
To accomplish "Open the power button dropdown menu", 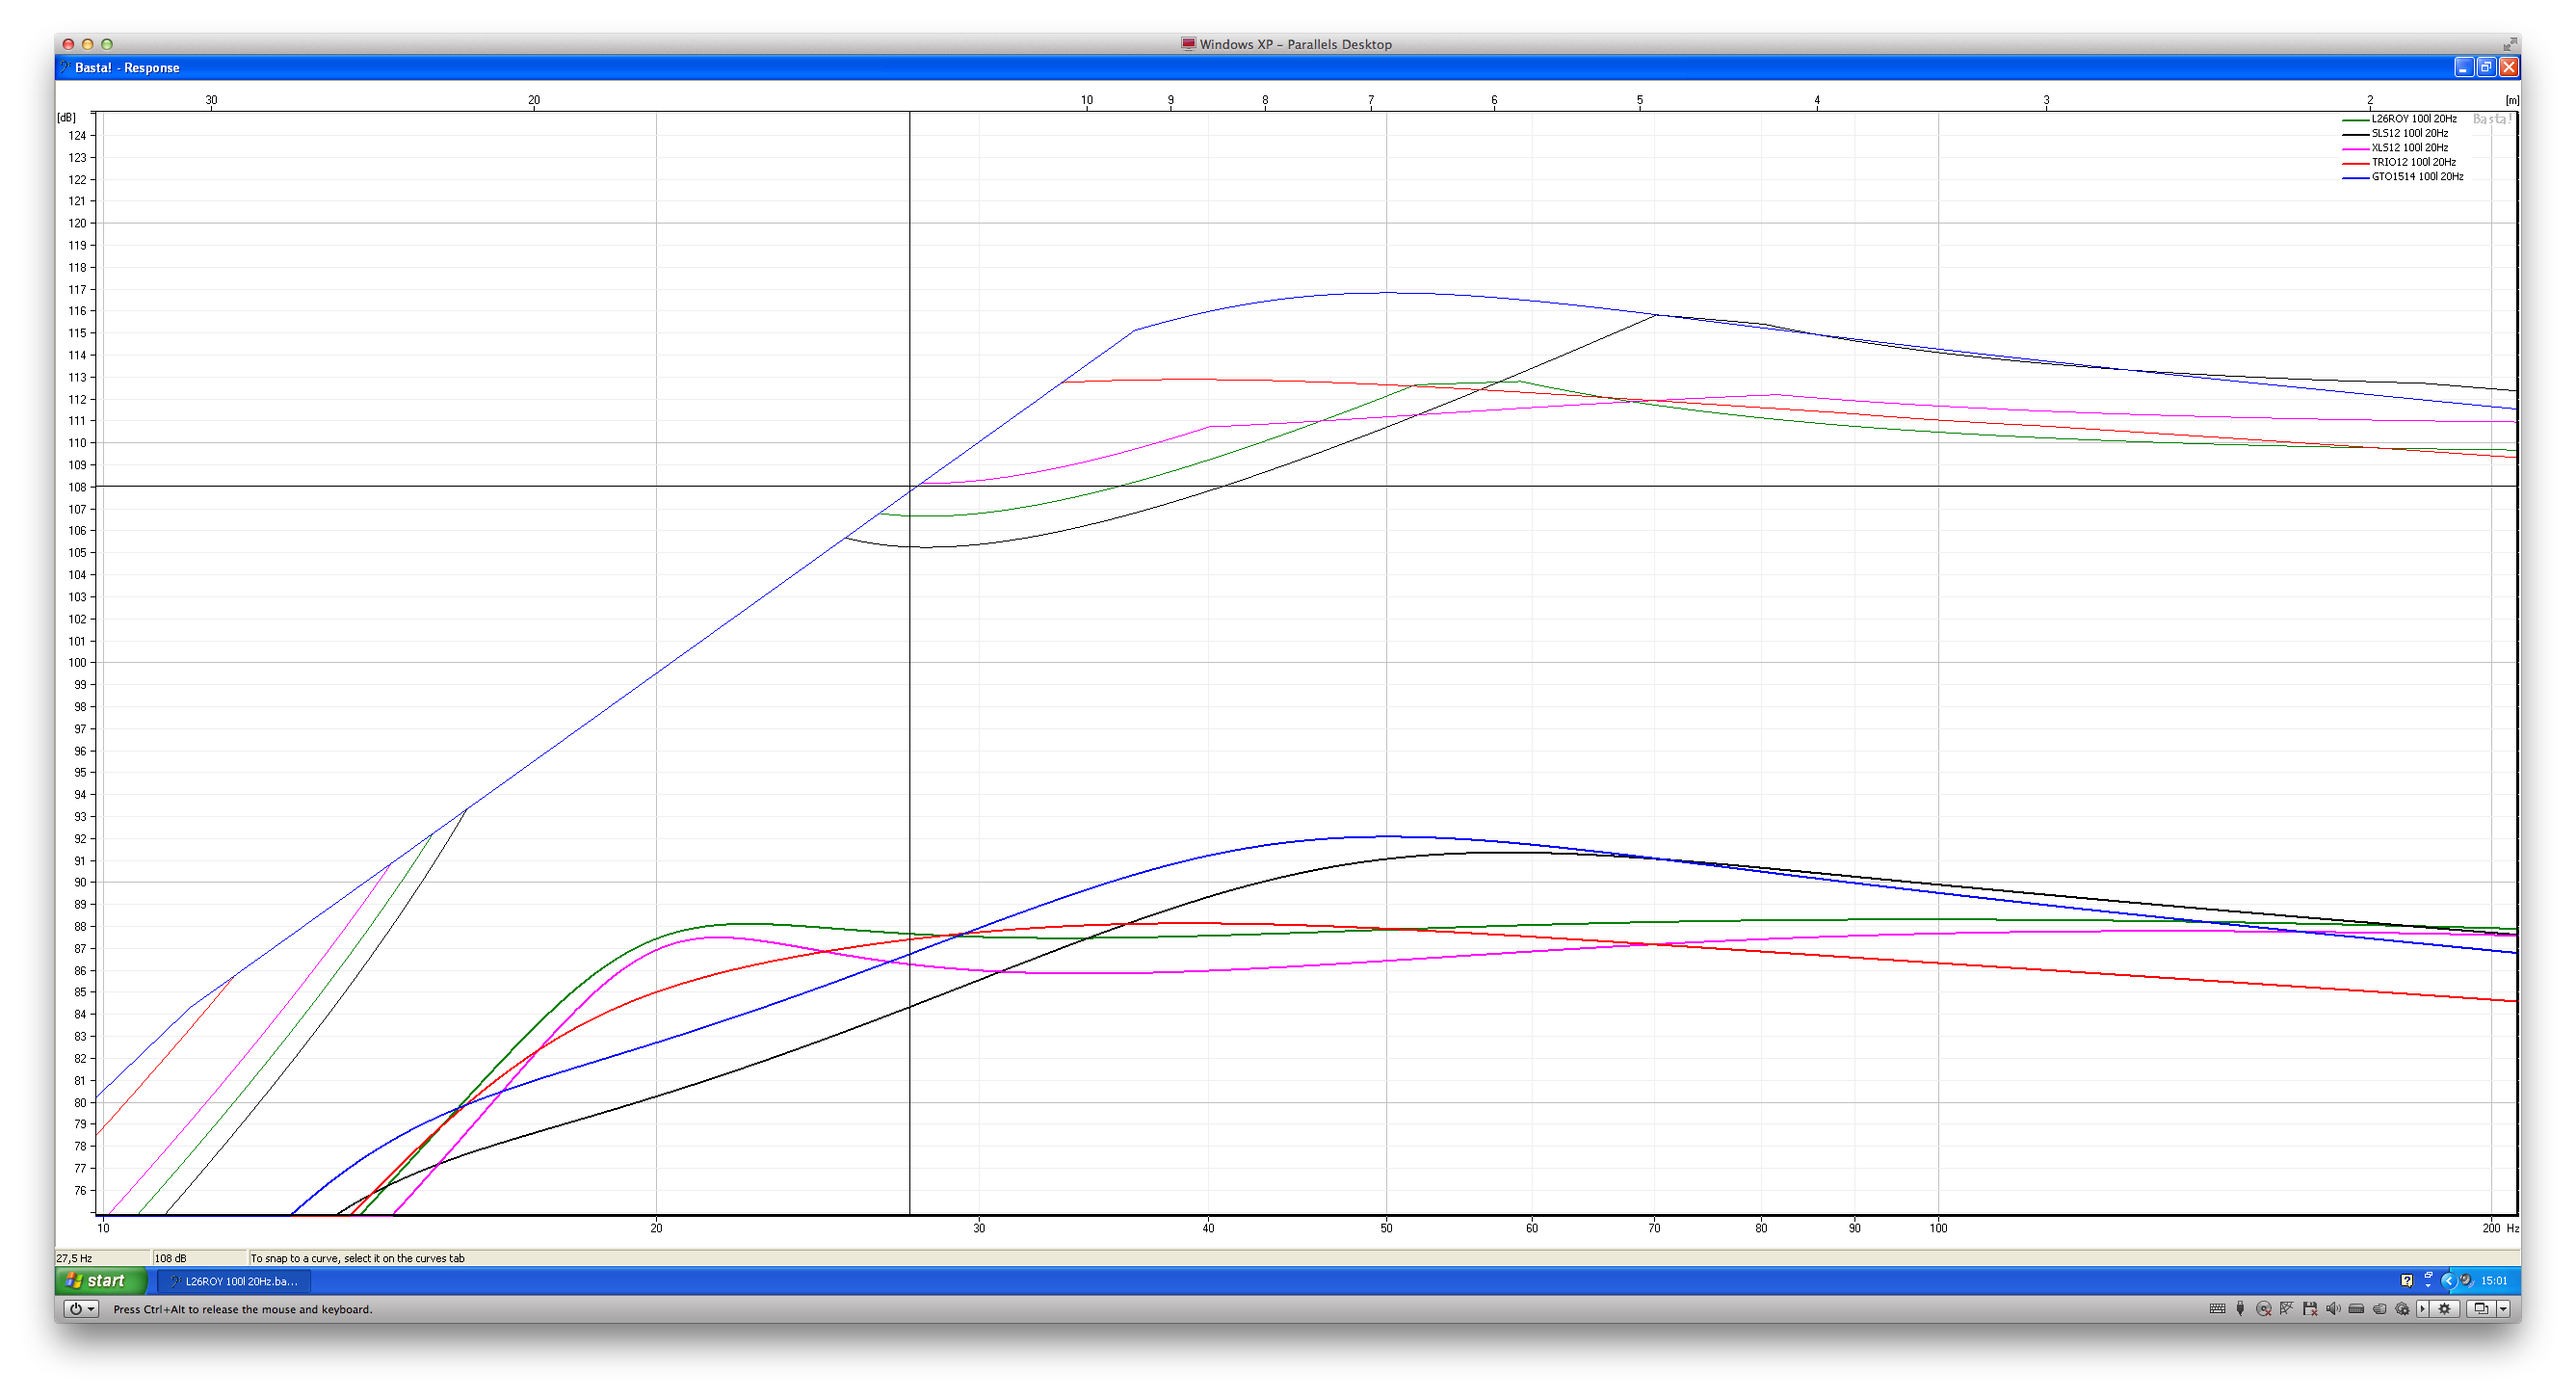I will pos(91,1308).
